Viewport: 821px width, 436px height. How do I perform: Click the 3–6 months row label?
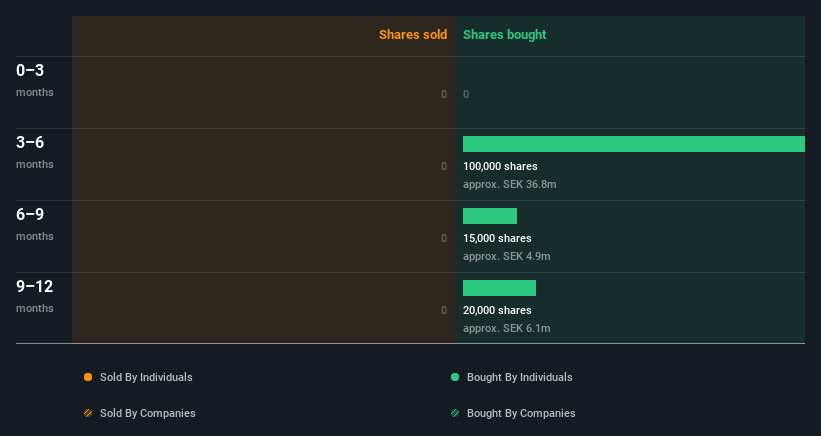35,152
